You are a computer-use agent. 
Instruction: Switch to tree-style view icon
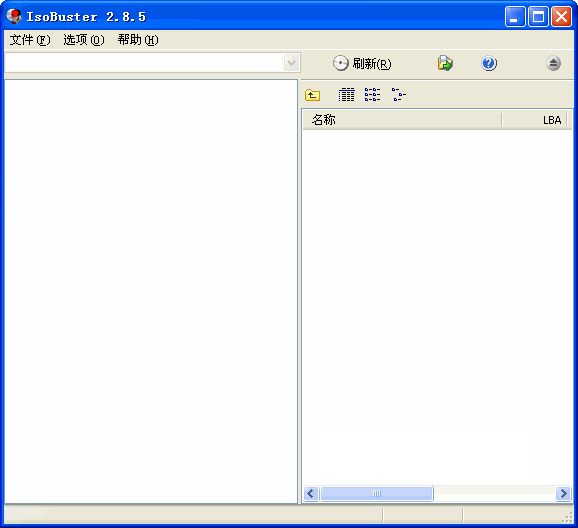point(399,95)
